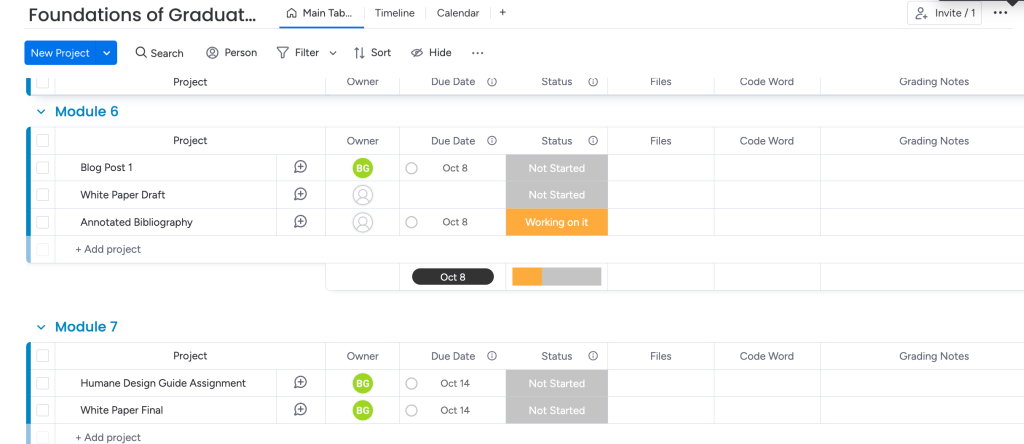Collapse the Module 6 group
The width and height of the screenshot is (1024, 444).
(x=41, y=112)
